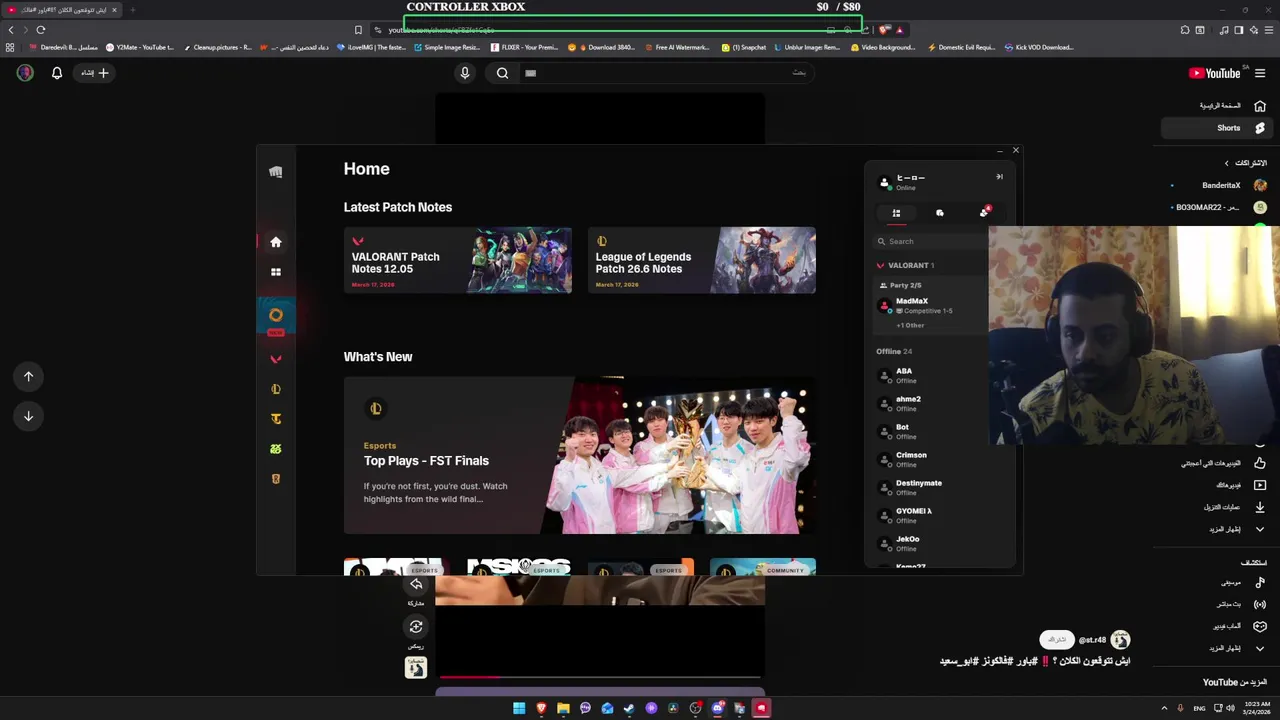Open the Riot client Home icon
This screenshot has height=720, width=1280.
click(276, 242)
